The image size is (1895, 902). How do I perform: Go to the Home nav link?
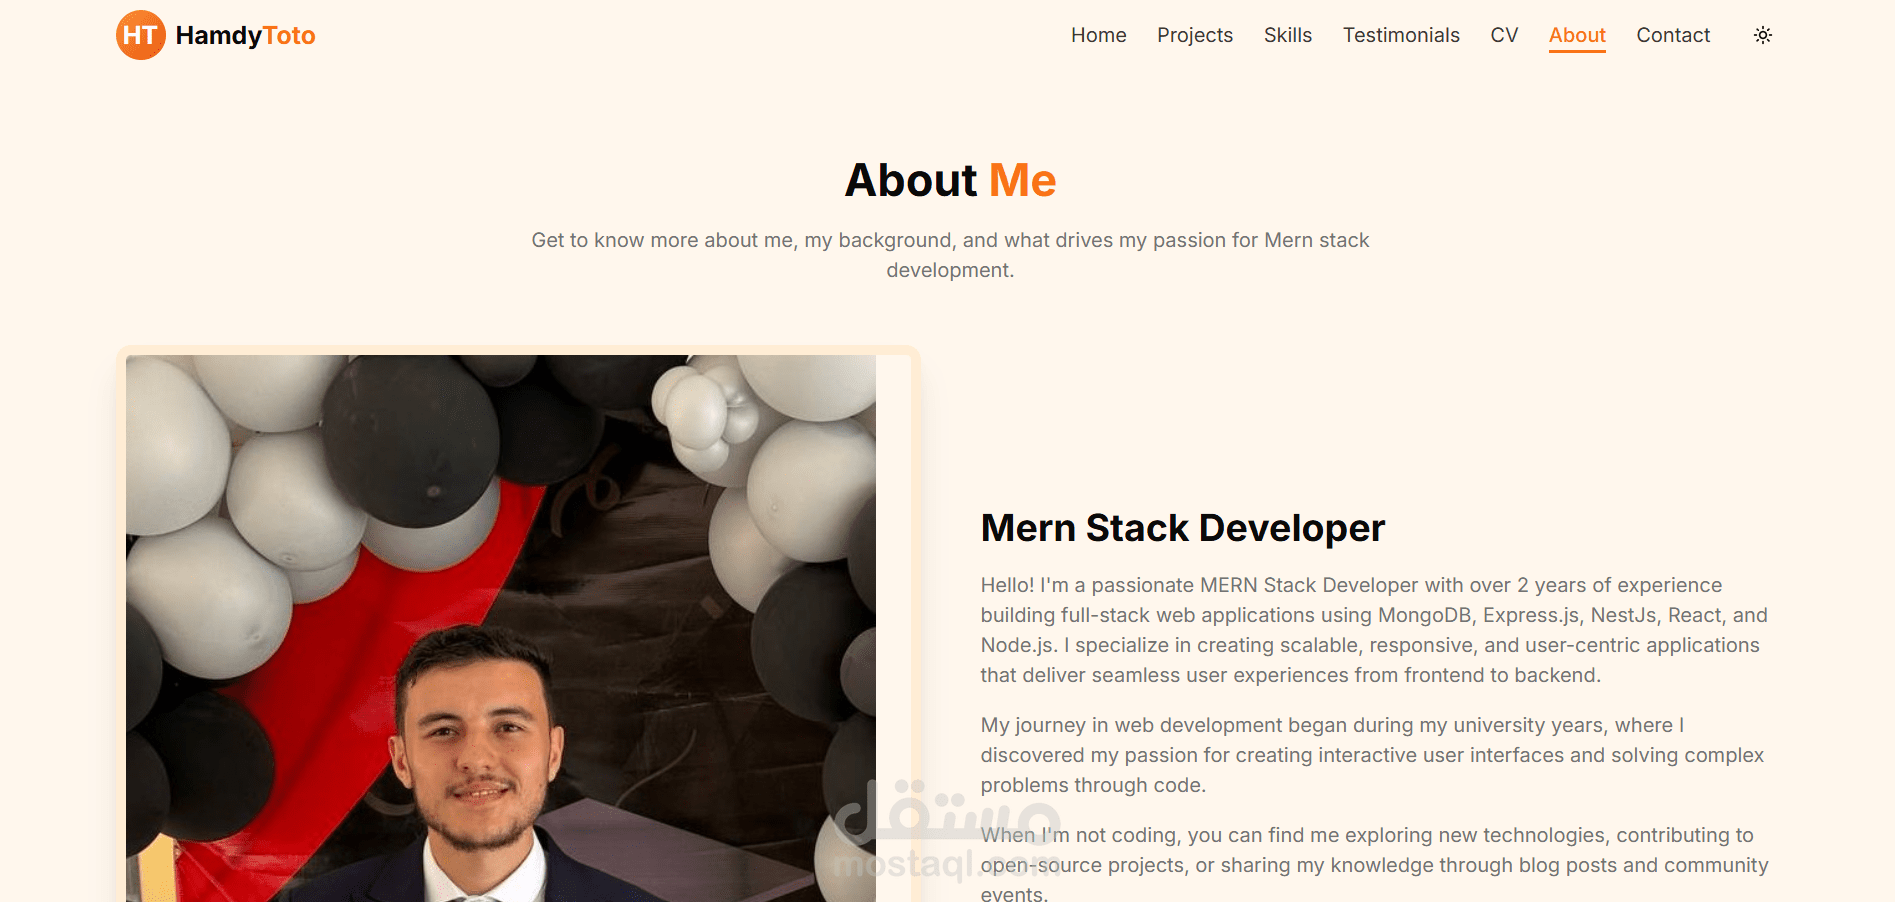(1098, 35)
